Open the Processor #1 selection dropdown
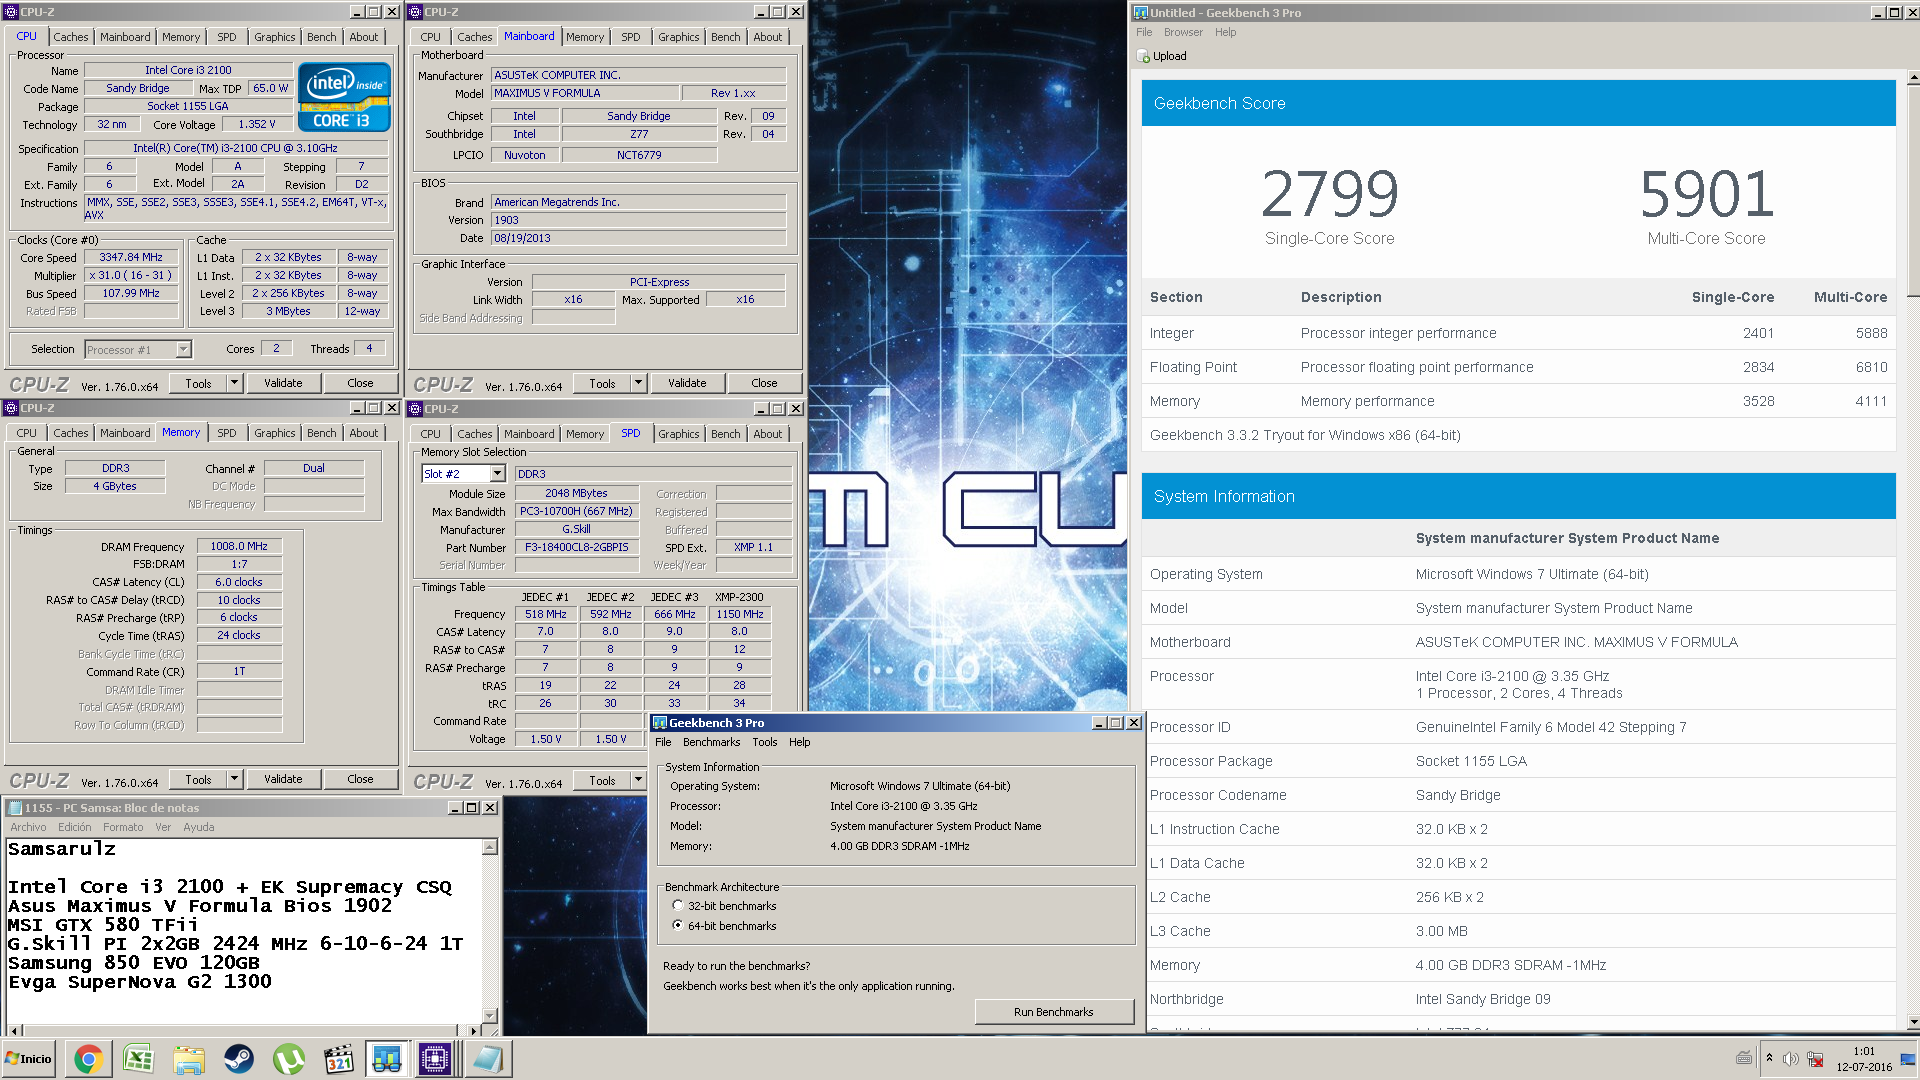 click(x=183, y=350)
